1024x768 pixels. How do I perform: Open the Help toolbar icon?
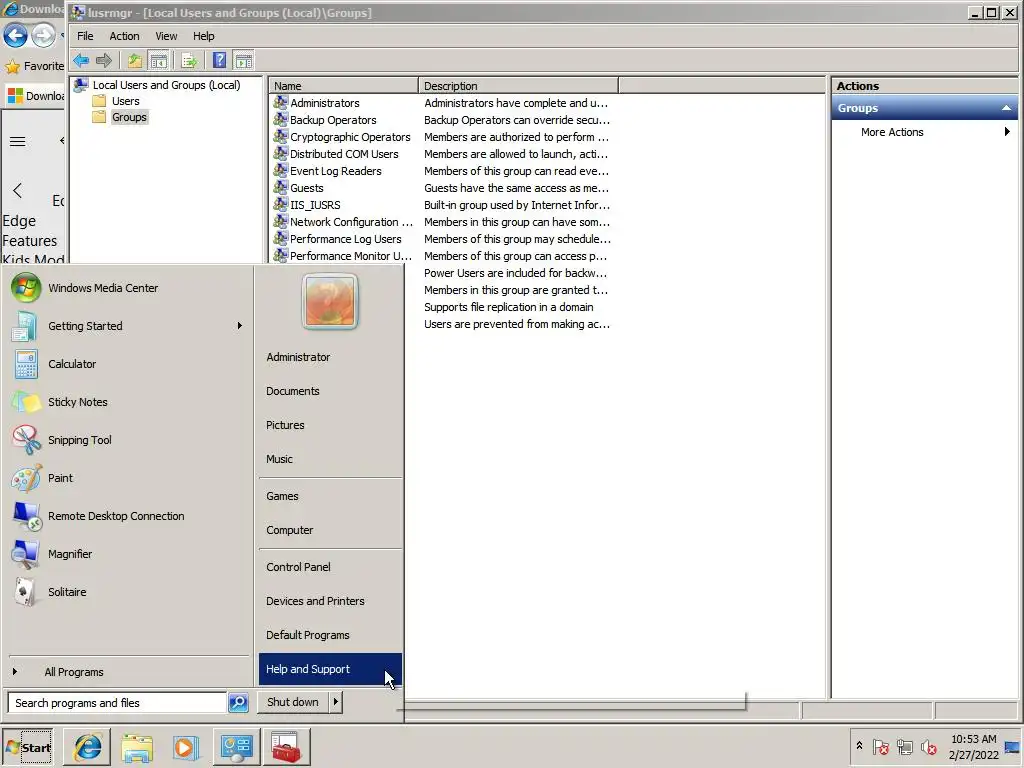point(219,61)
